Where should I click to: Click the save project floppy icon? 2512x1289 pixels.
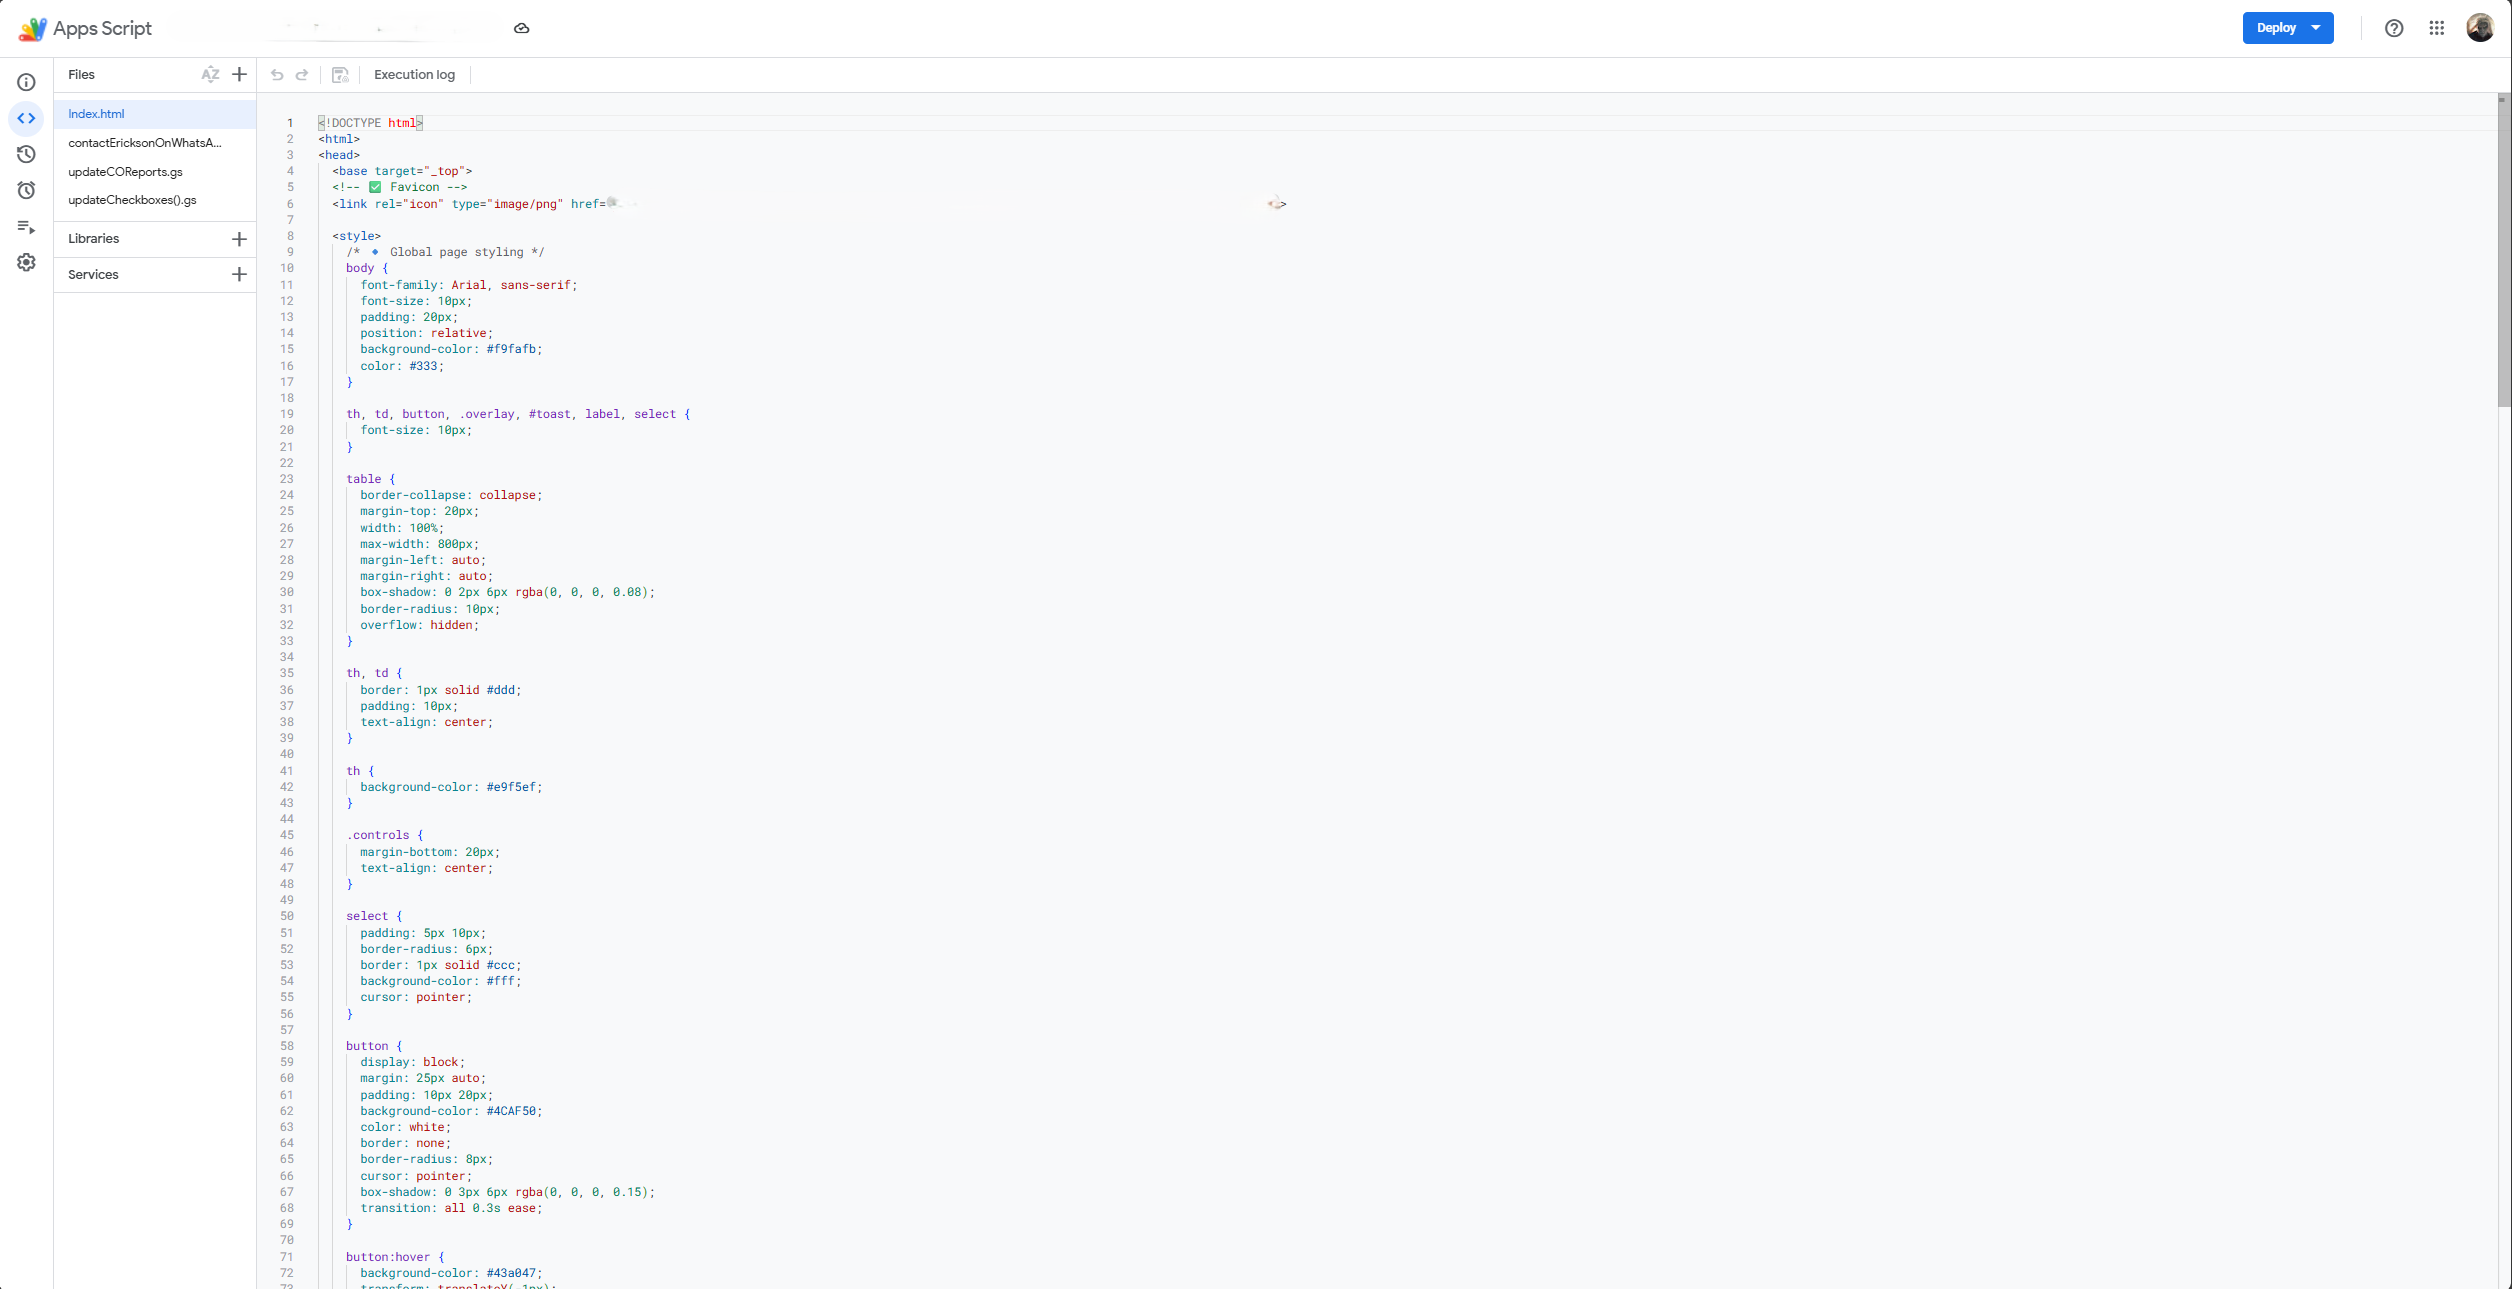(340, 75)
